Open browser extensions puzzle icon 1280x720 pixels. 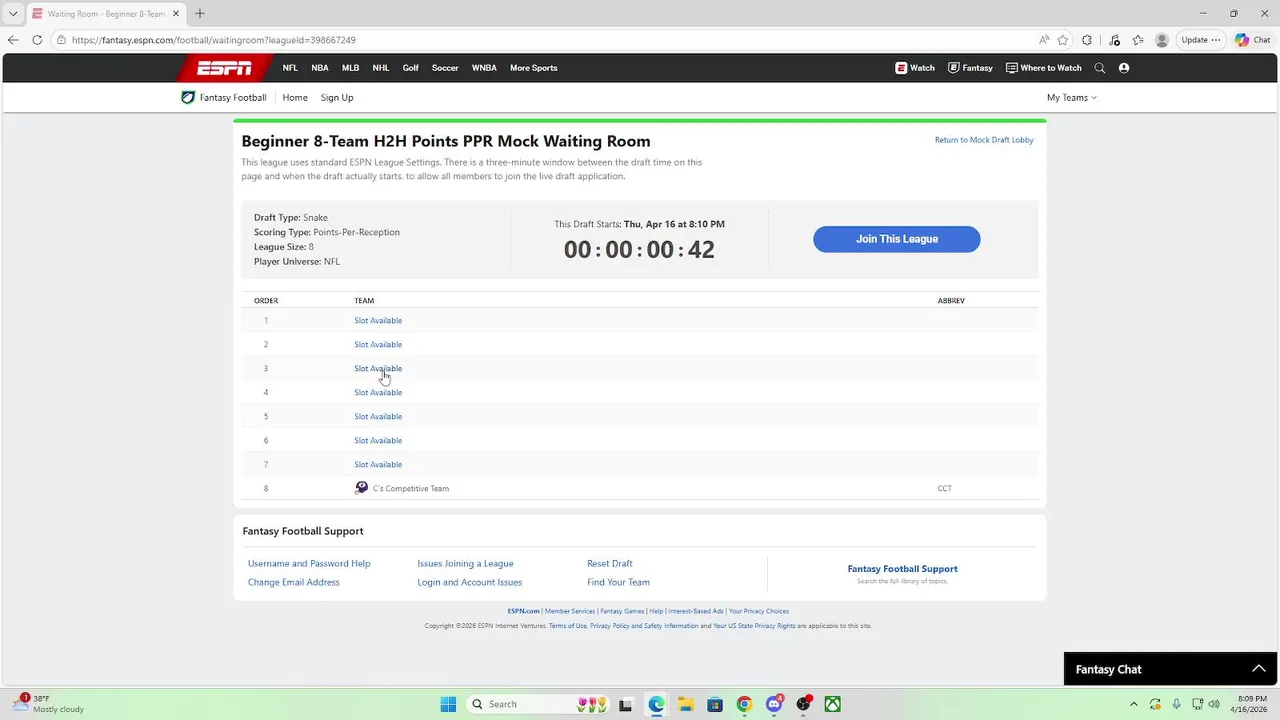click(1088, 40)
